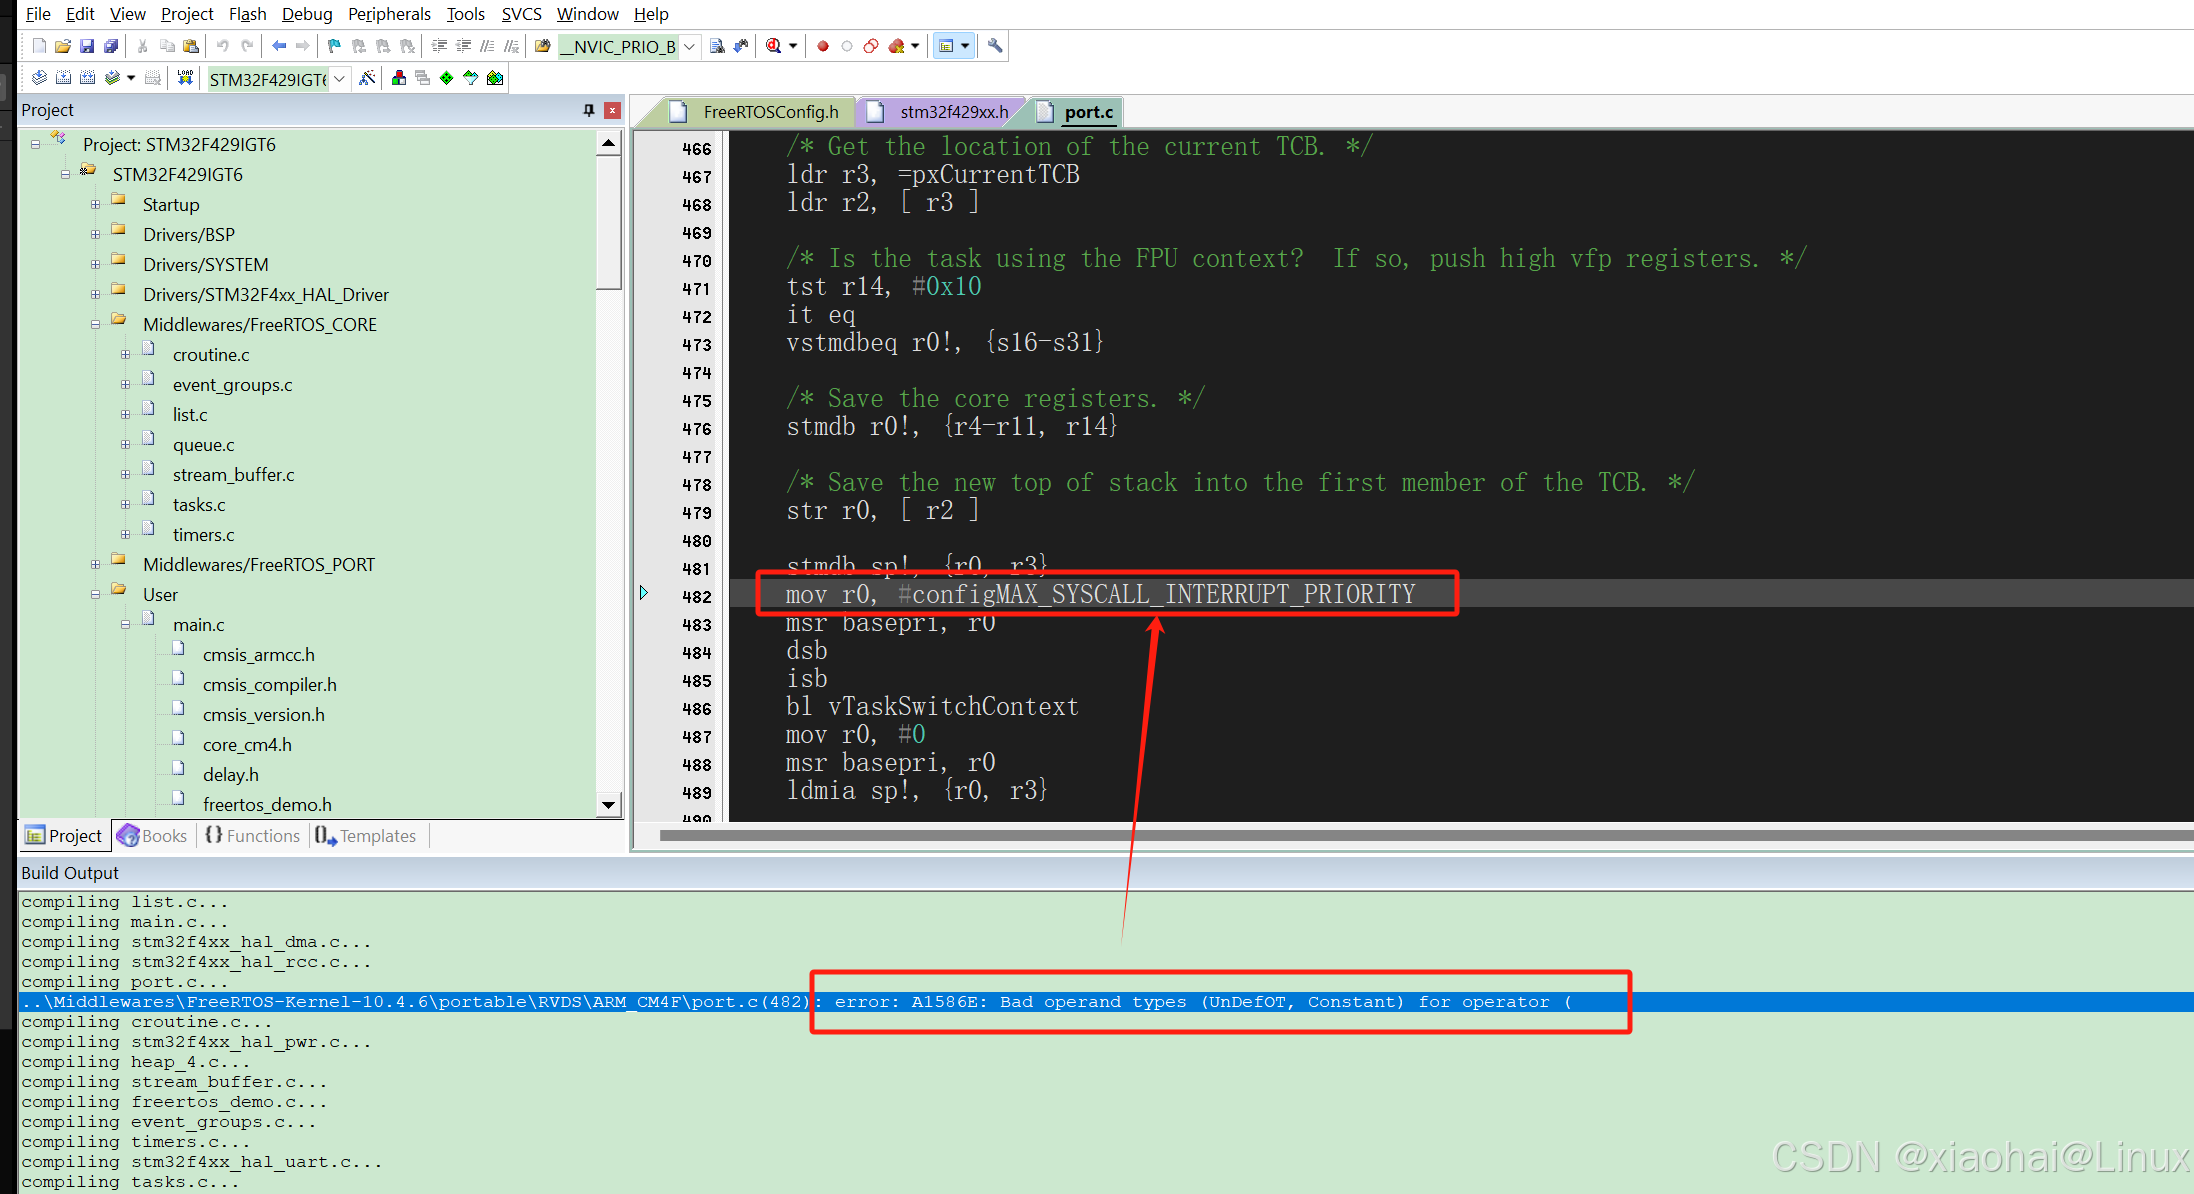Collapse the Middlewares/FreeRTOS_CORE folder
The height and width of the screenshot is (1194, 2194).
[96, 325]
